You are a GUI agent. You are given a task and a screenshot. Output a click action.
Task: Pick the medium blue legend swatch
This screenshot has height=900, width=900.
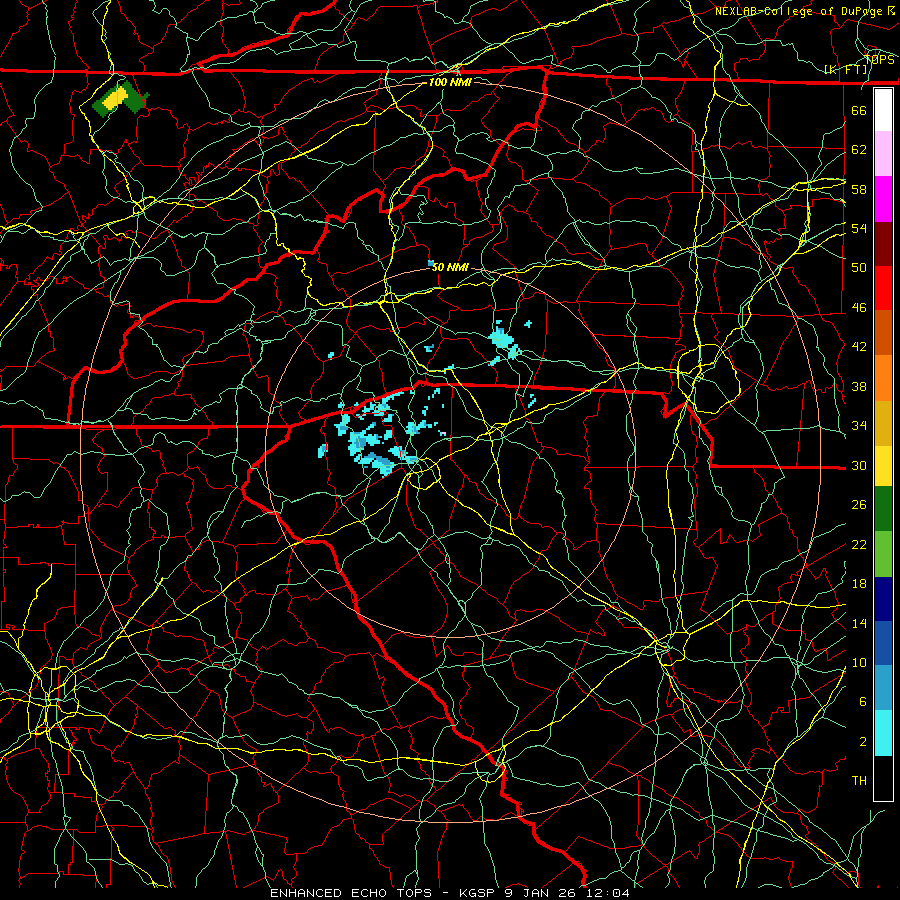883,643
